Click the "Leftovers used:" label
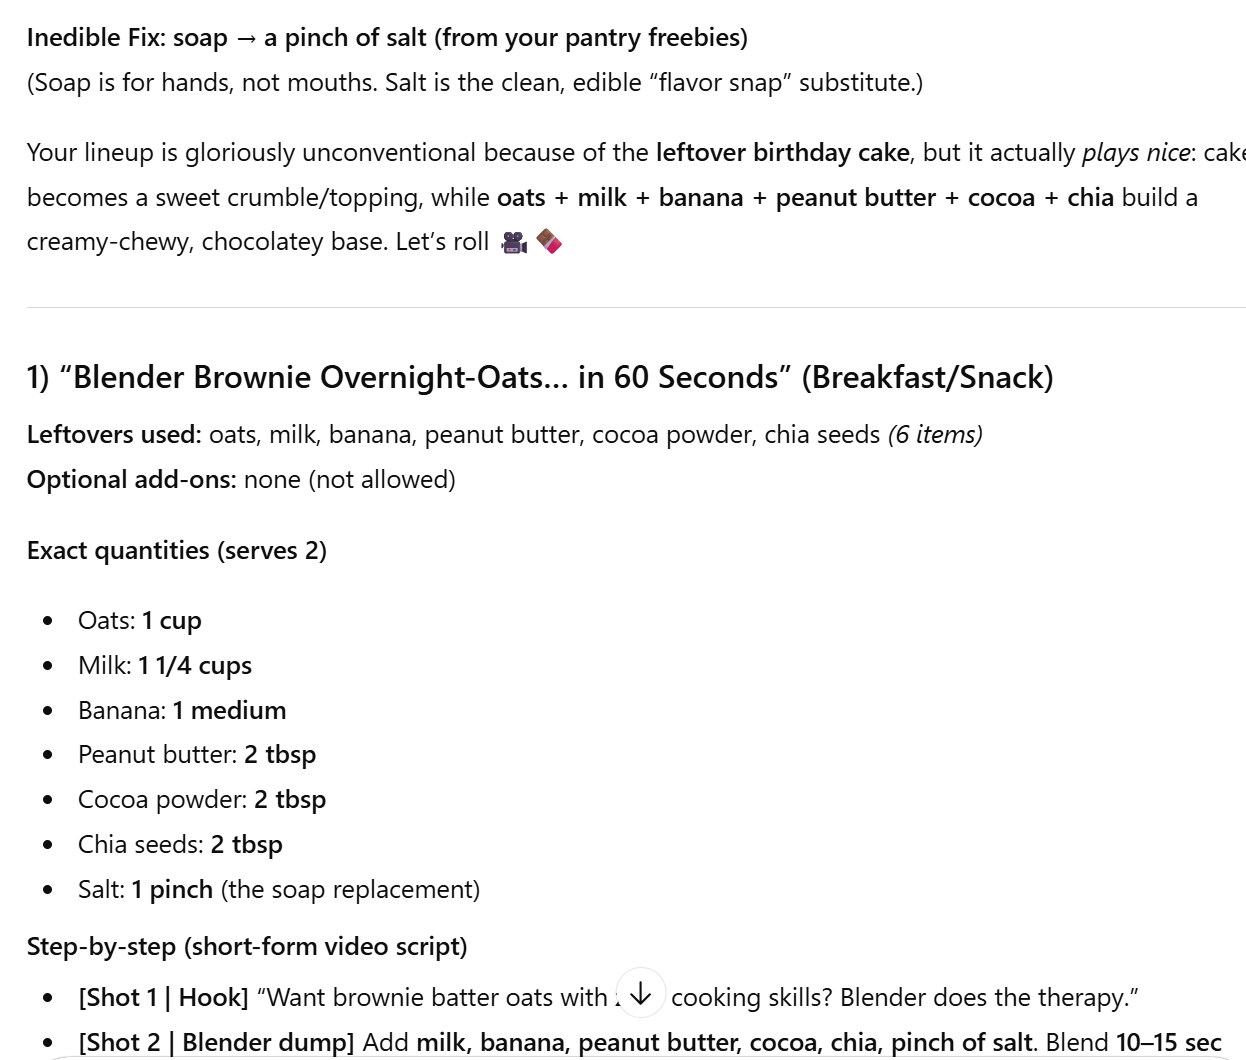Screen dimensions: 1246x1060 pos(114,435)
